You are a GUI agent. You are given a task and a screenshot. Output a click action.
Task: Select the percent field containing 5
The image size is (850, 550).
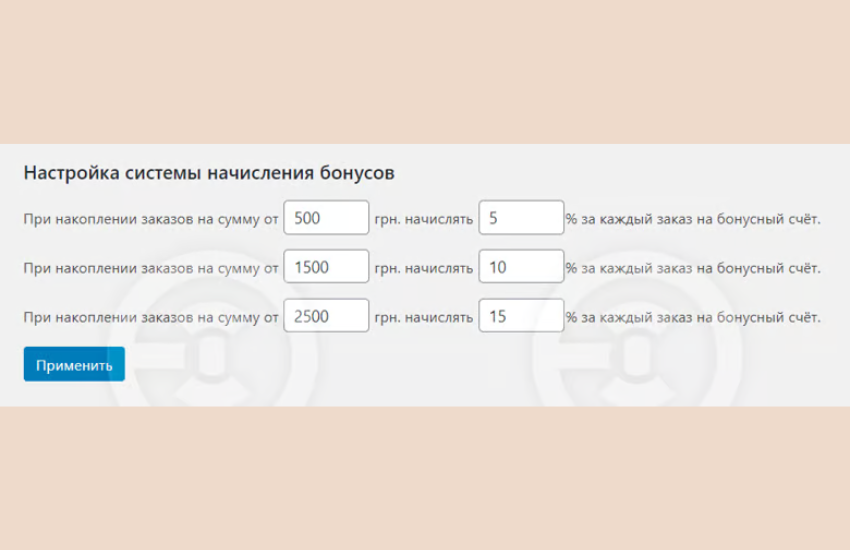click(x=521, y=218)
